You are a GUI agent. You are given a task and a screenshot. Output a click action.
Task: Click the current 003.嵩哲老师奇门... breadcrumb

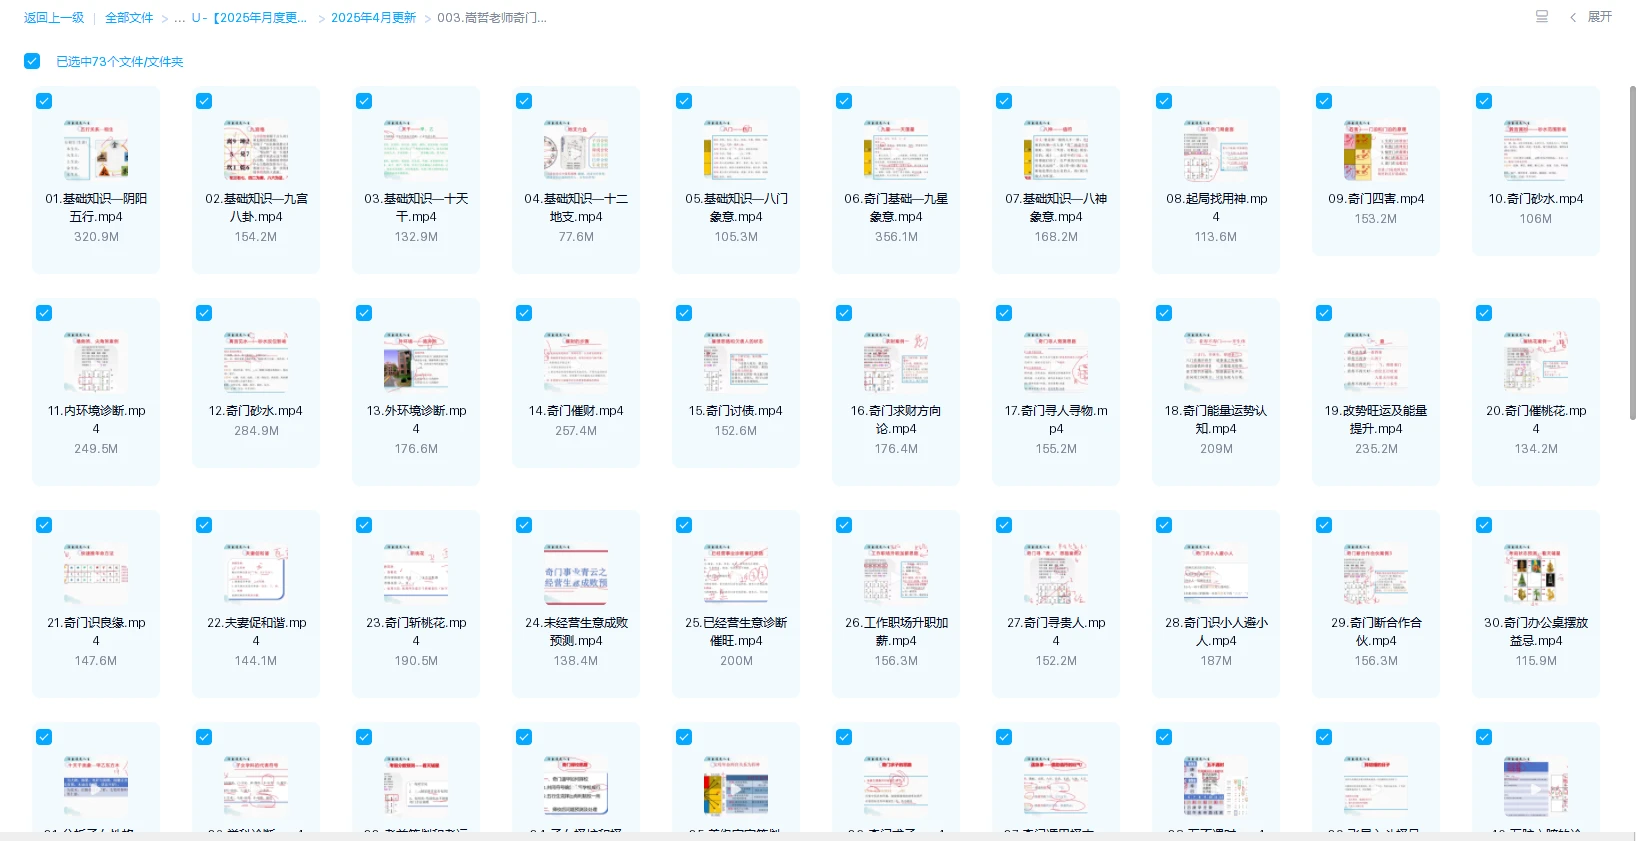tap(492, 18)
